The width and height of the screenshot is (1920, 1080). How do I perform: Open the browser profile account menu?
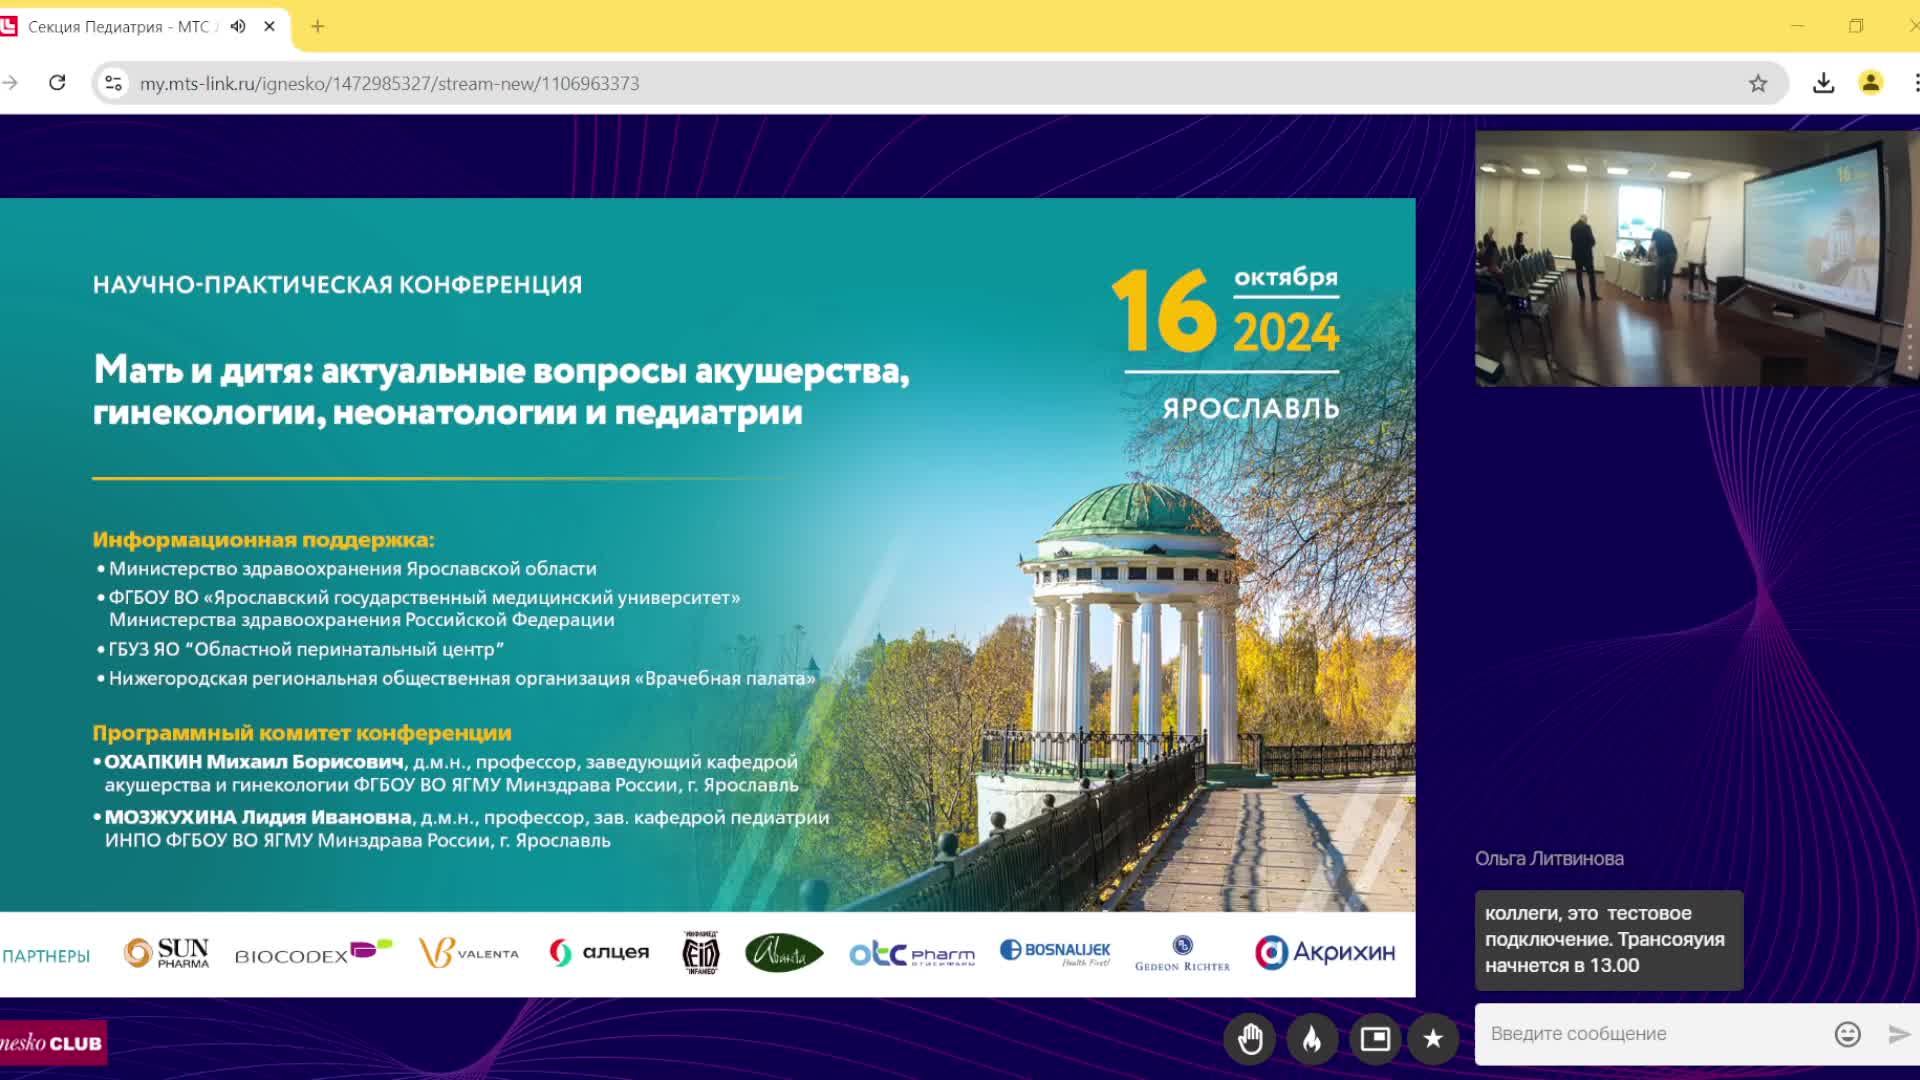tap(1868, 84)
